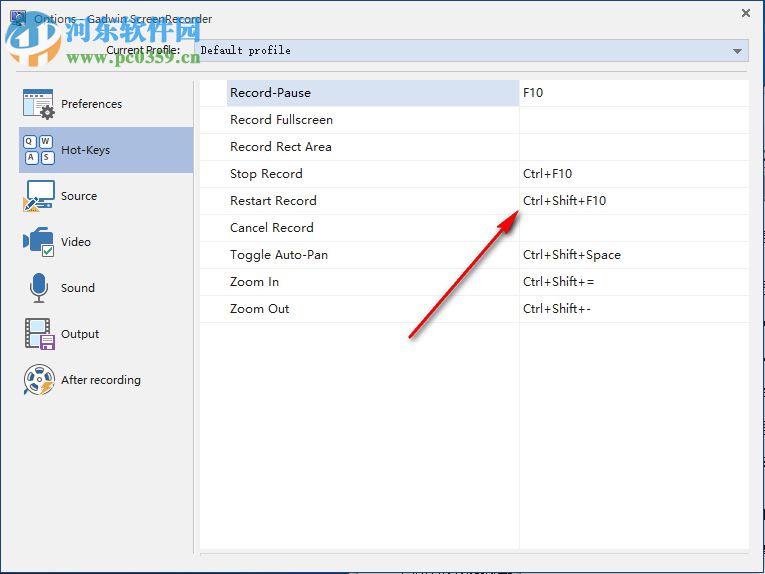765x574 pixels.
Task: Open the Output film icon
Action: coord(40,334)
